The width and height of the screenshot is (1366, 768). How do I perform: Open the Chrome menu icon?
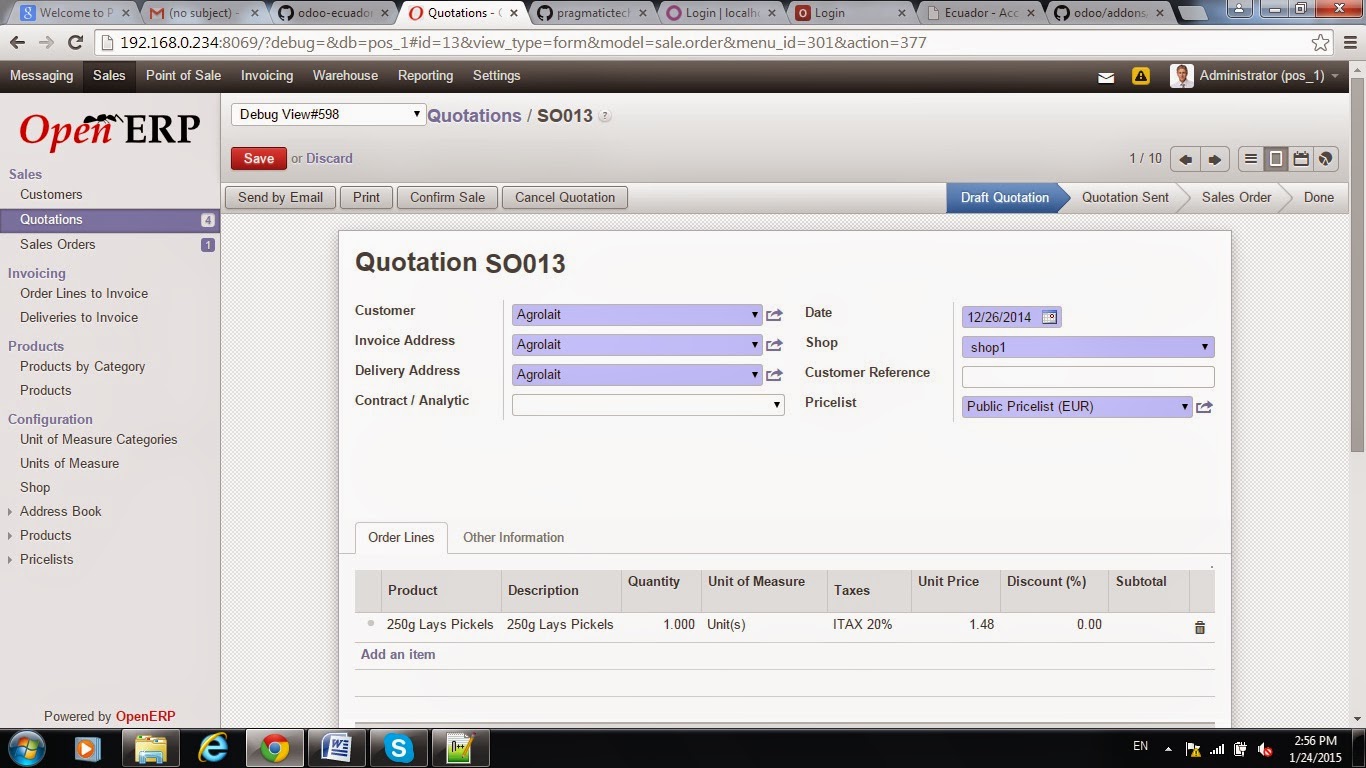(x=1349, y=43)
